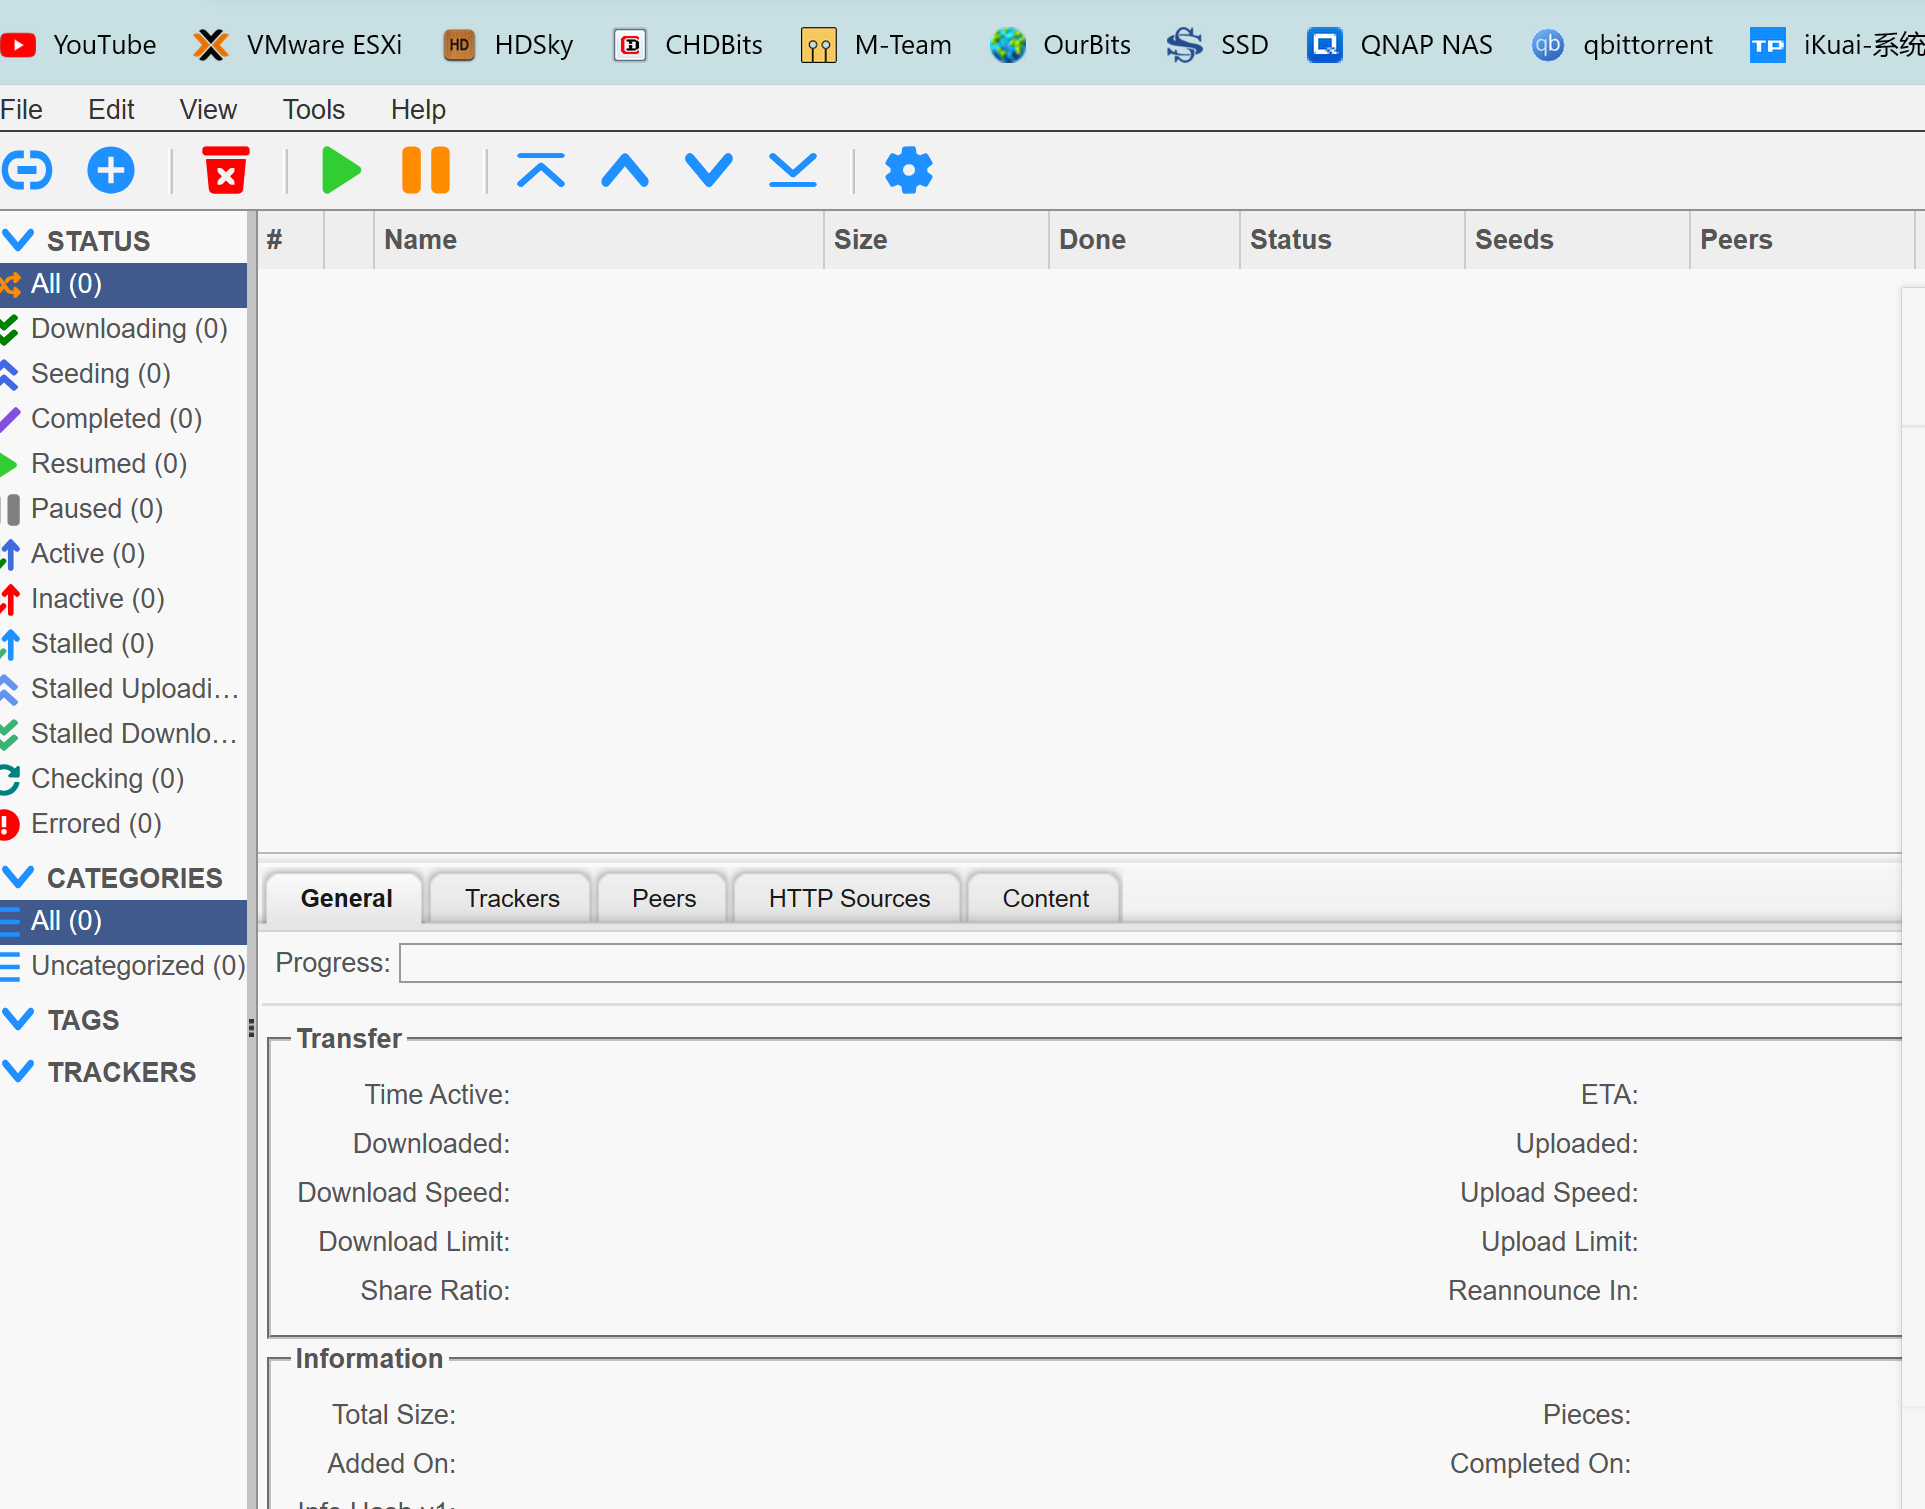Click the Progress bar field

tap(1150, 963)
